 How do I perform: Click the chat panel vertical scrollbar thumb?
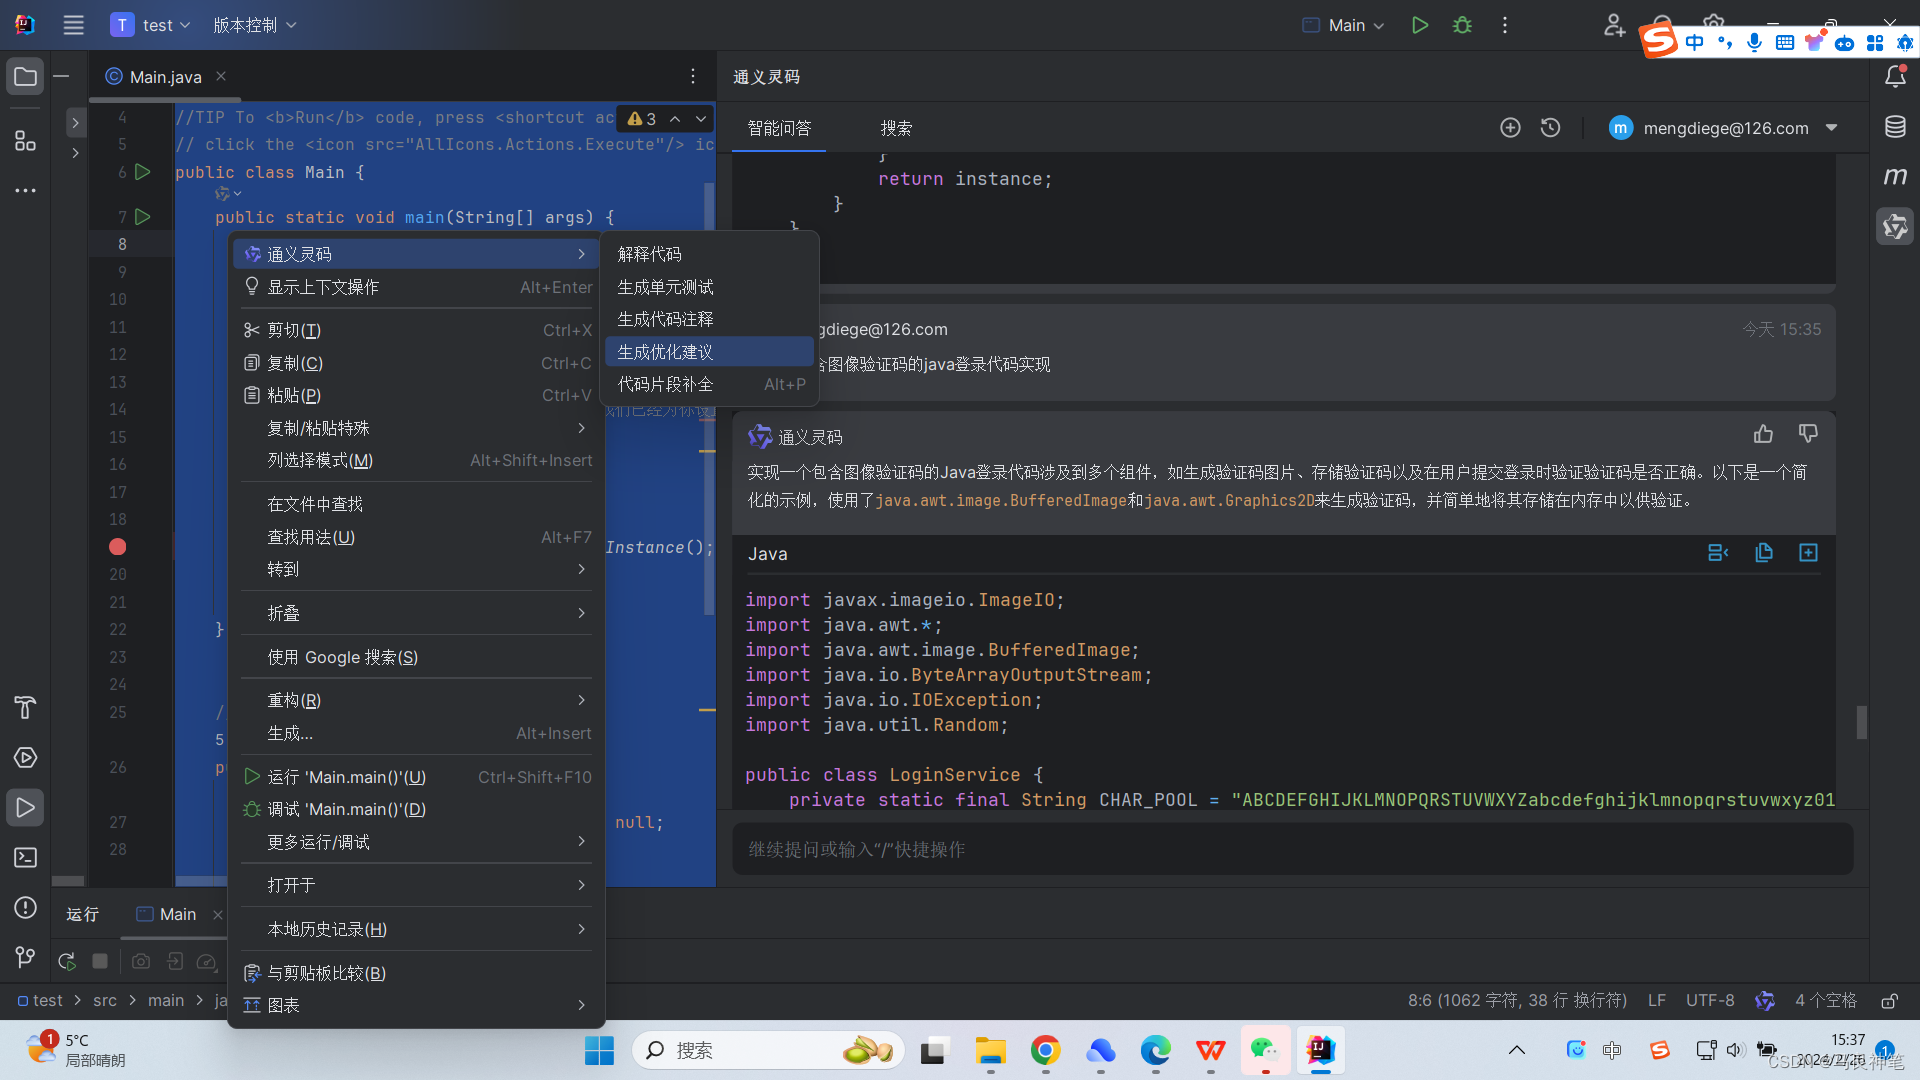[1861, 722]
